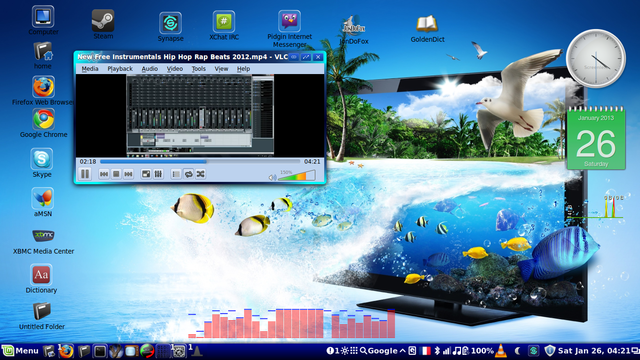This screenshot has height=360, width=640.
Task: Open the Media menu in VLC
Action: click(x=90, y=69)
